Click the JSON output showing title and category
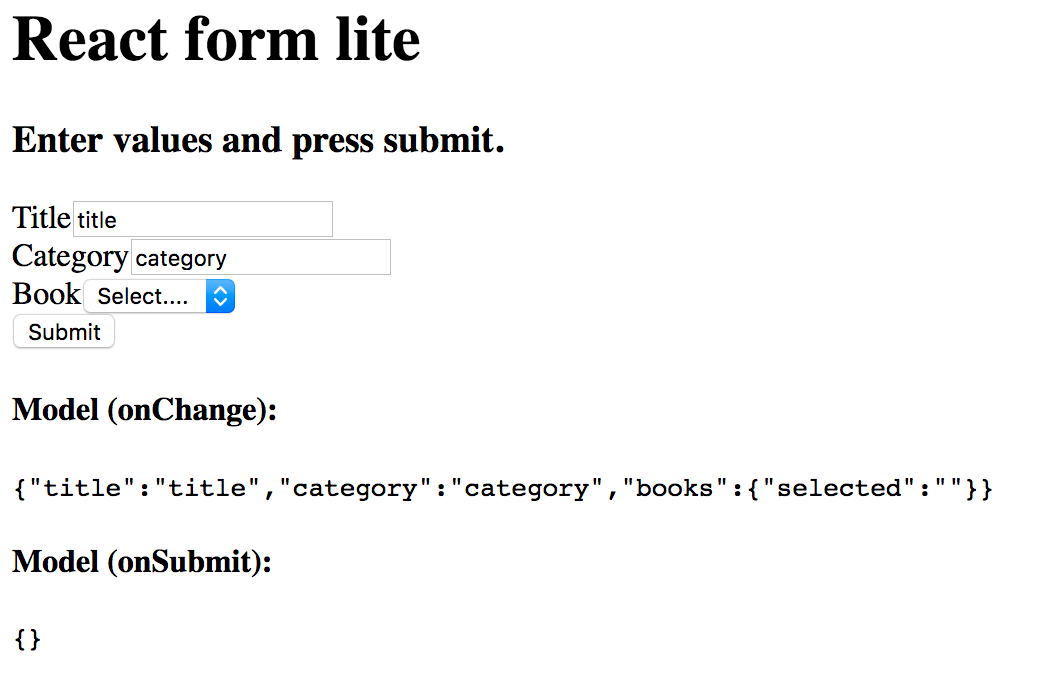This screenshot has width=1044, height=690. coord(500,488)
